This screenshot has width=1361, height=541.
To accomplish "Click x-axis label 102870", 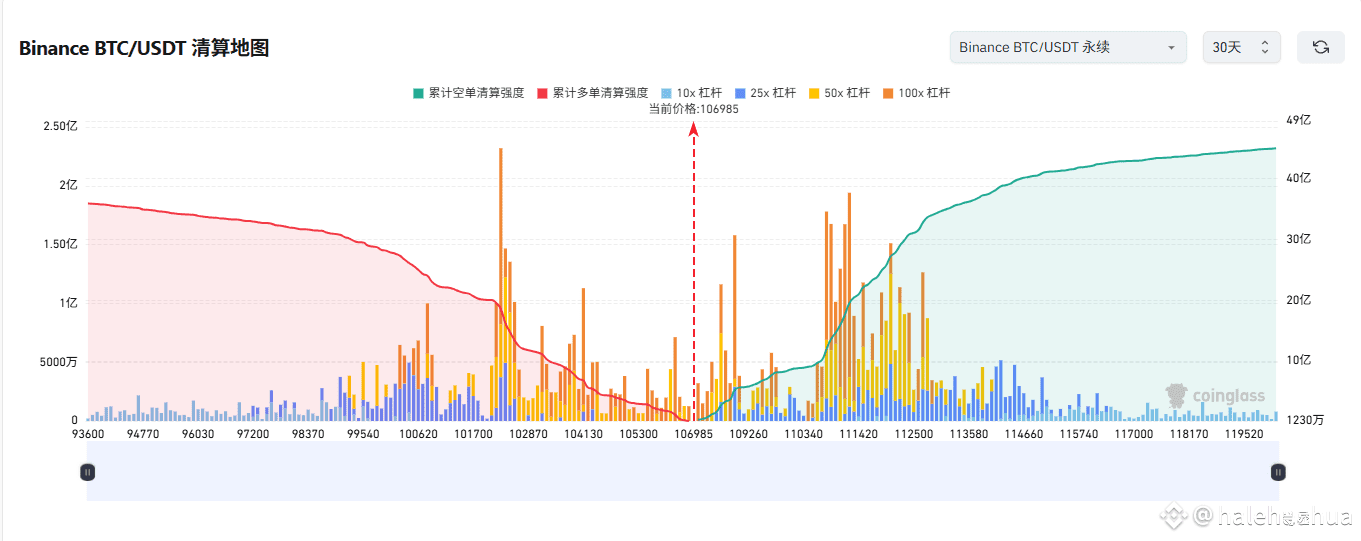I will 528,435.
